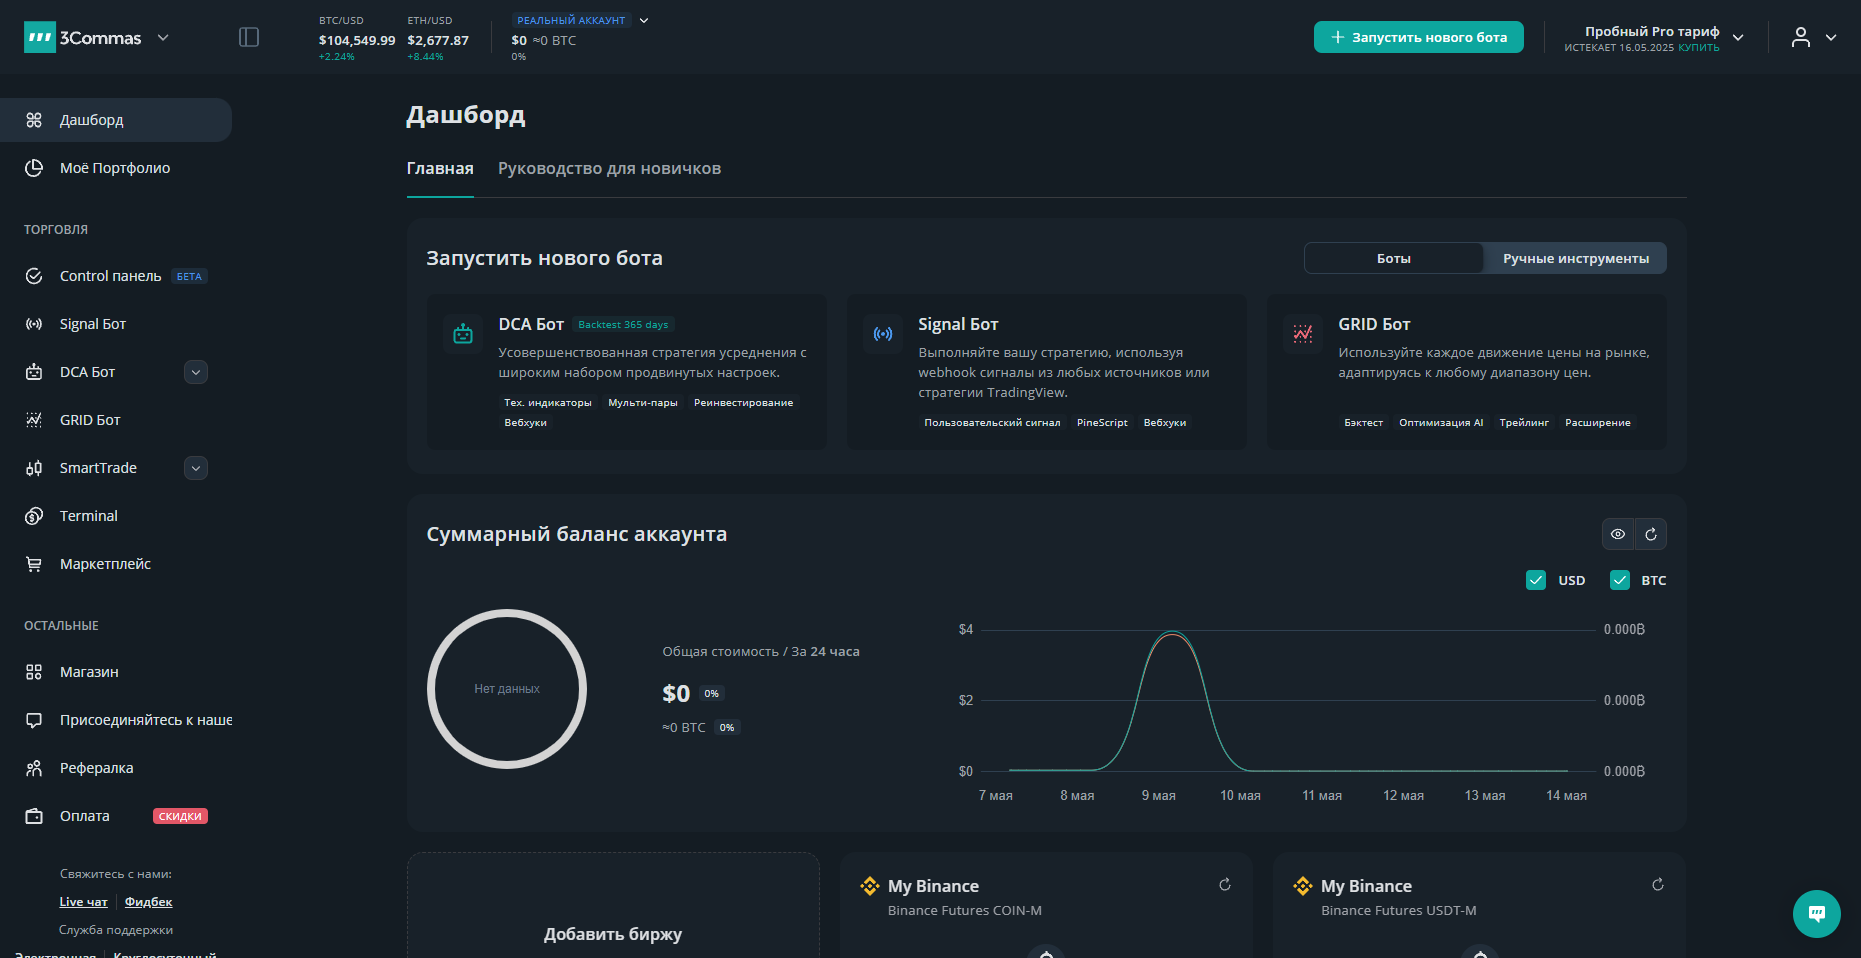Click the DCA Bot robot sidebar icon
The width and height of the screenshot is (1861, 958).
pyautogui.click(x=34, y=372)
